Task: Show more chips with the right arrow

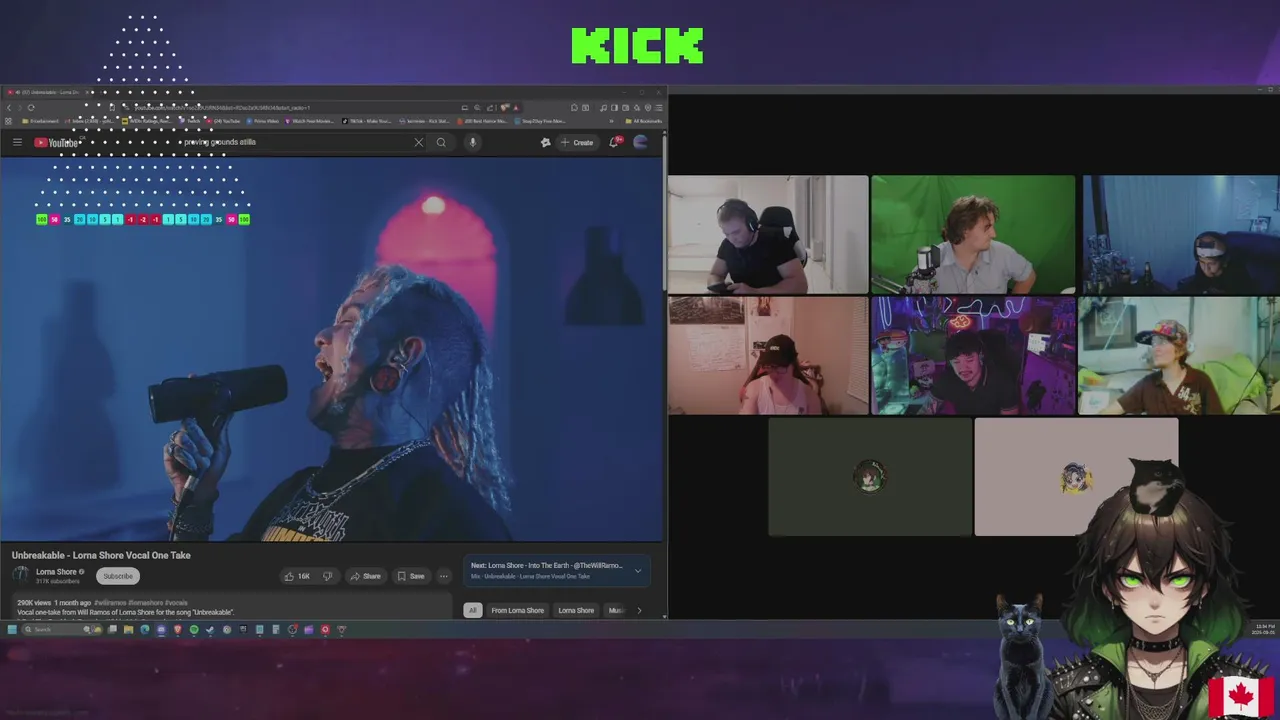Action: 639,610
